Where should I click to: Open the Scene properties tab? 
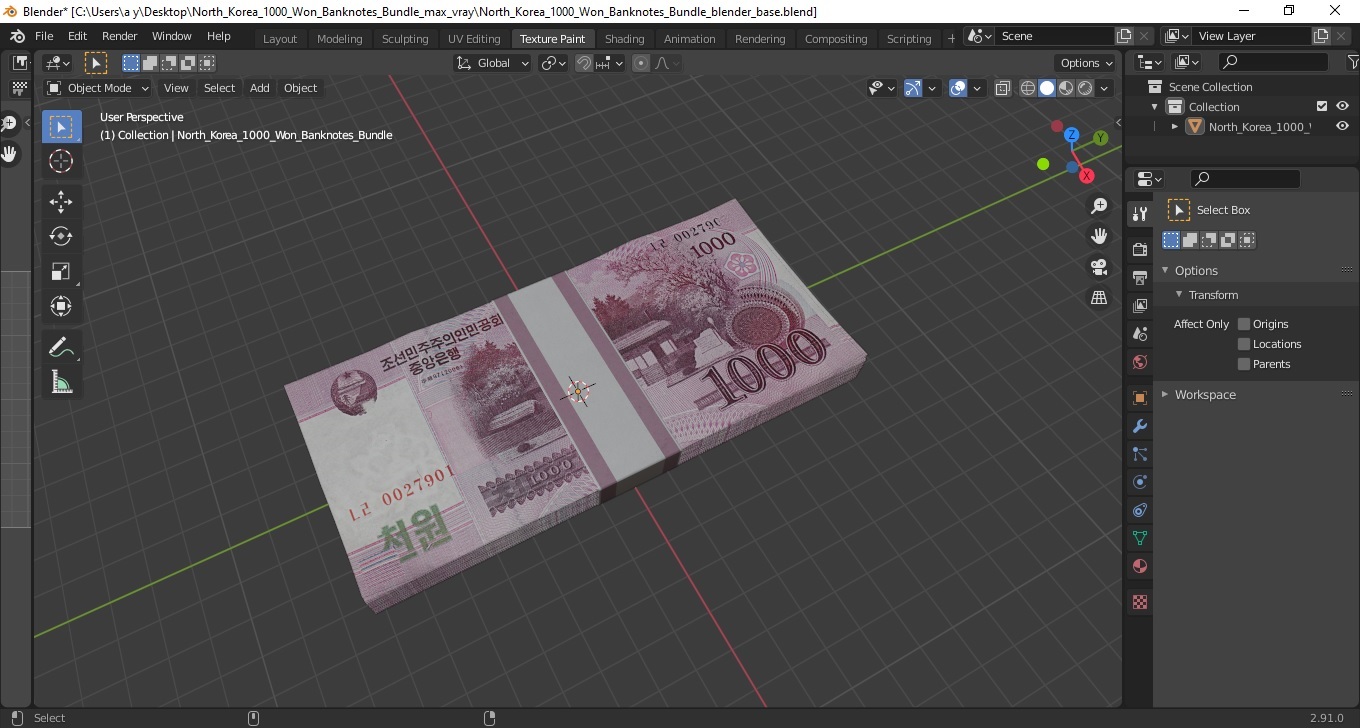coord(1139,333)
